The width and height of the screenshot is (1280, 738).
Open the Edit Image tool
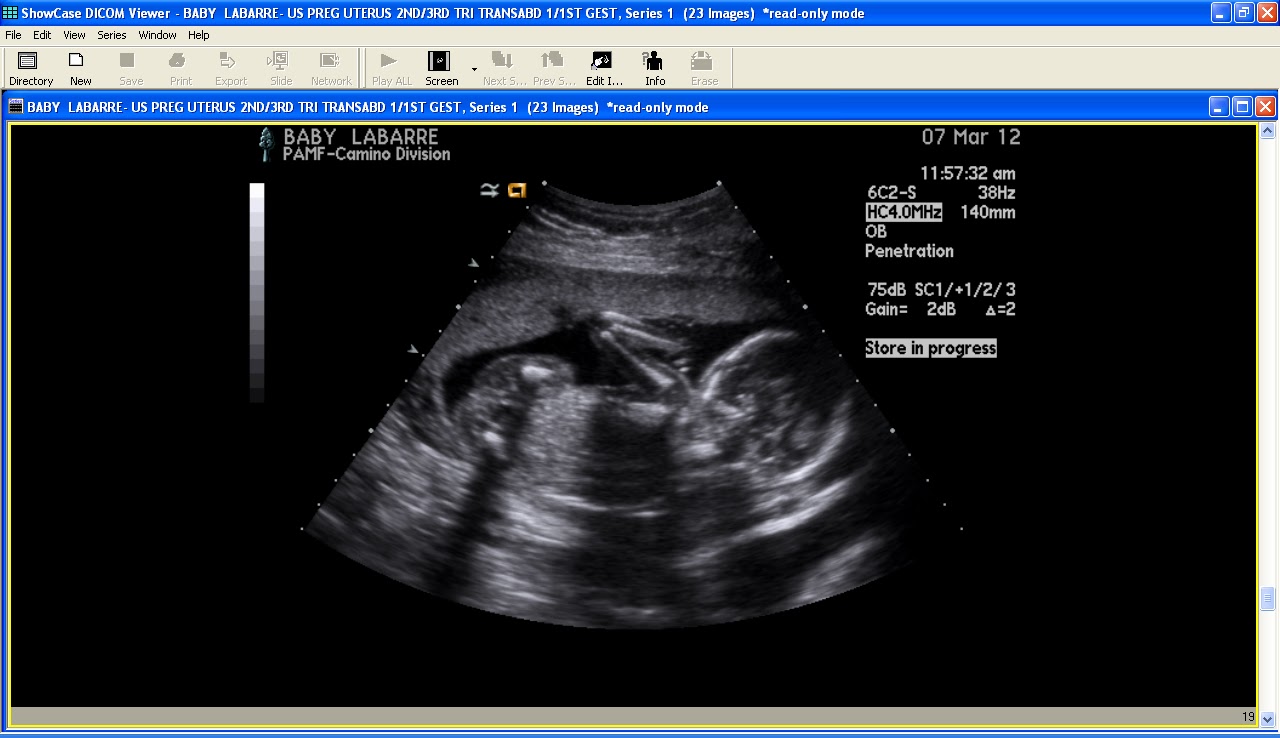(602, 67)
